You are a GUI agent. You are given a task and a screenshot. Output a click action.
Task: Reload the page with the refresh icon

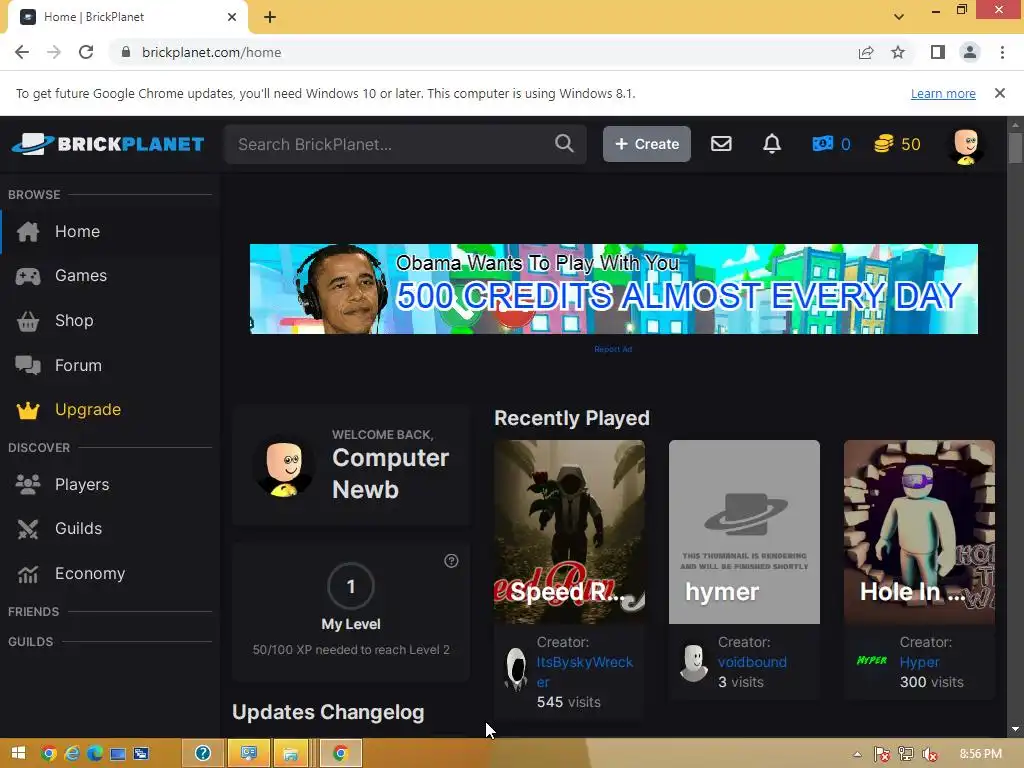pos(86,52)
